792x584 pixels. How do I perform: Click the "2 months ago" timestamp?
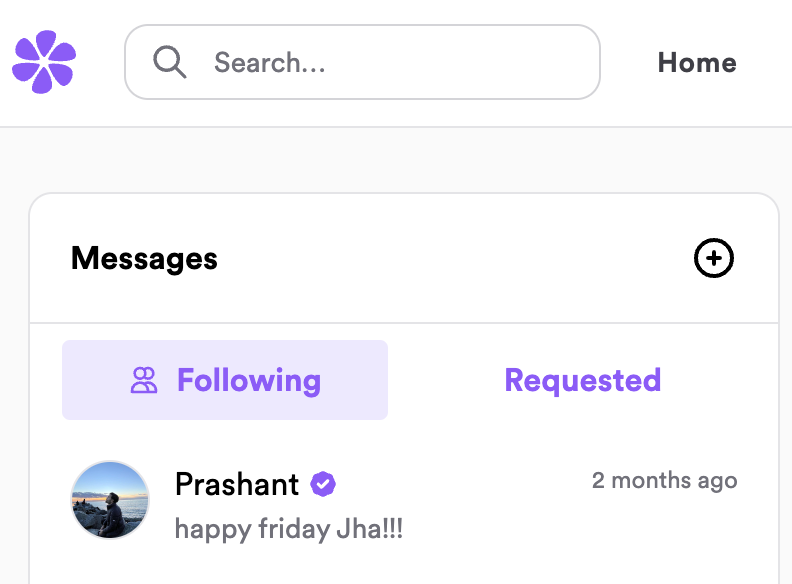click(x=664, y=480)
